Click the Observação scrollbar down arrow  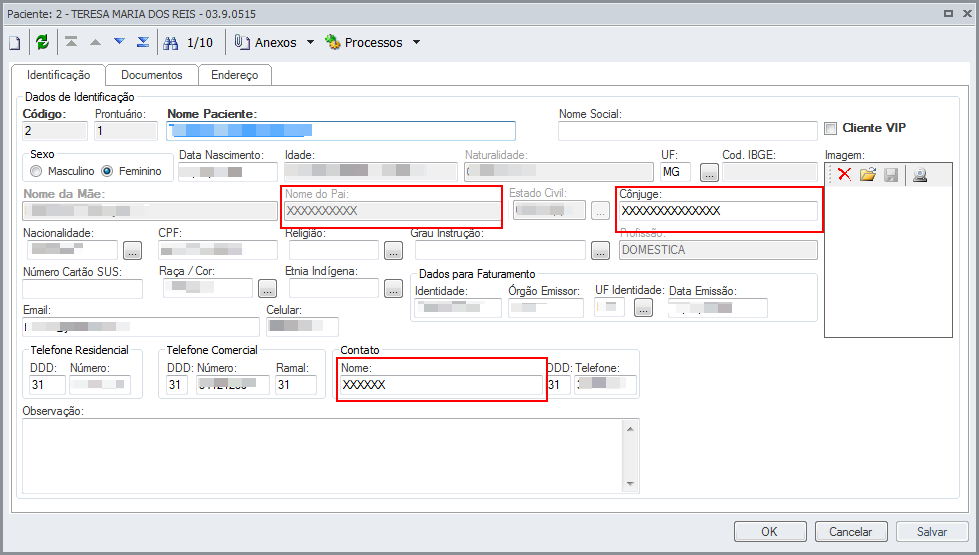[630, 484]
